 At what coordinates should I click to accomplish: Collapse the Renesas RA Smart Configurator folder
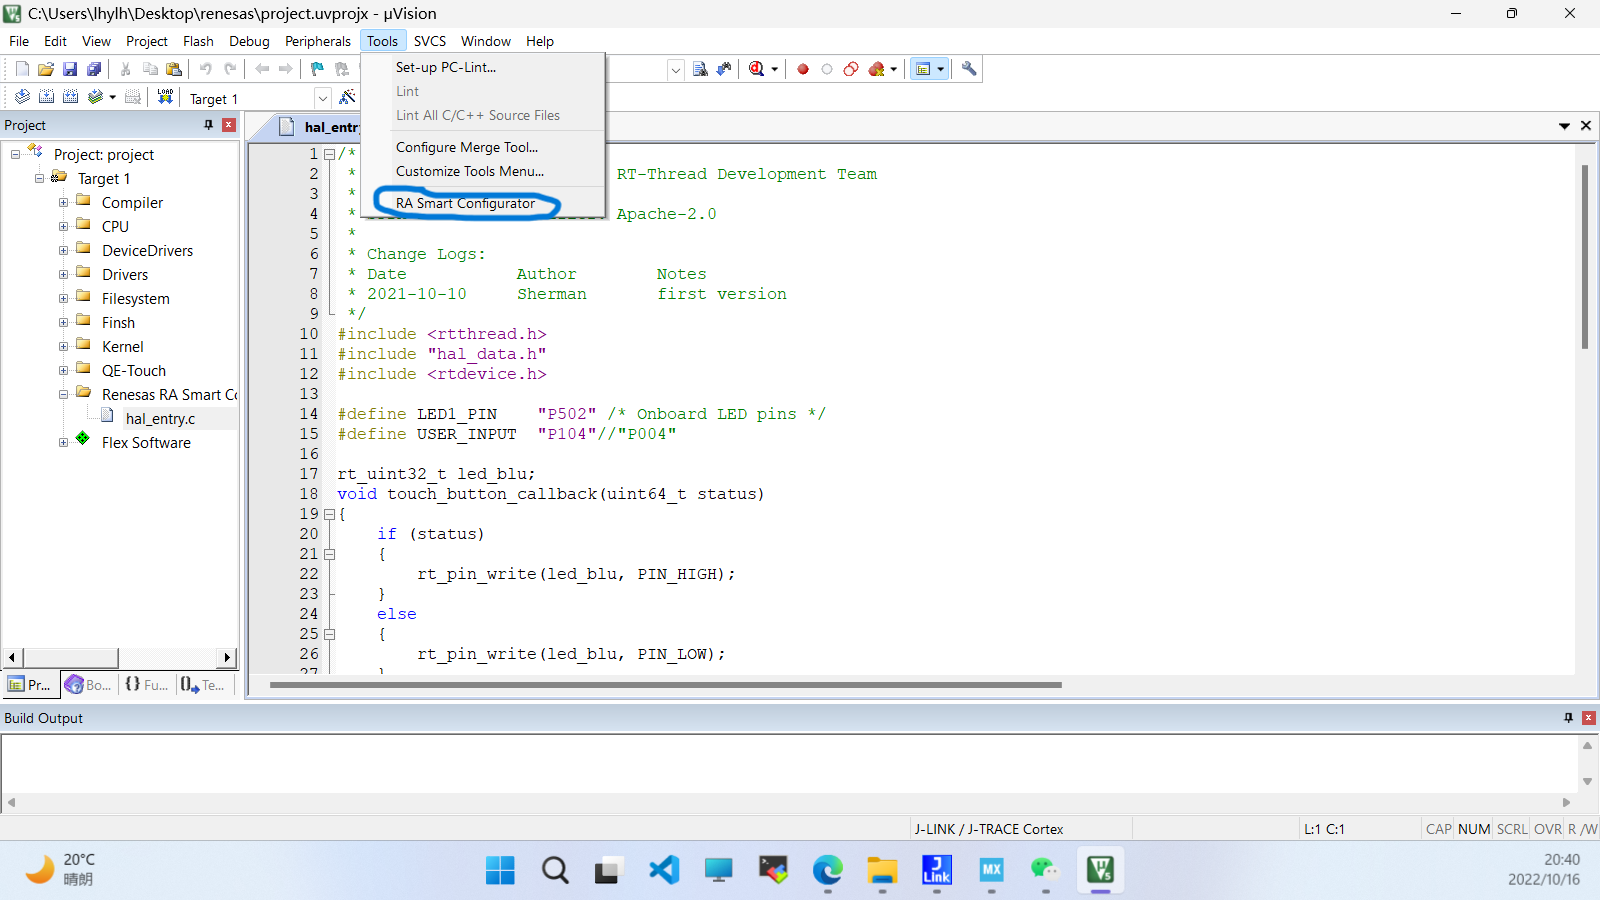(x=63, y=394)
